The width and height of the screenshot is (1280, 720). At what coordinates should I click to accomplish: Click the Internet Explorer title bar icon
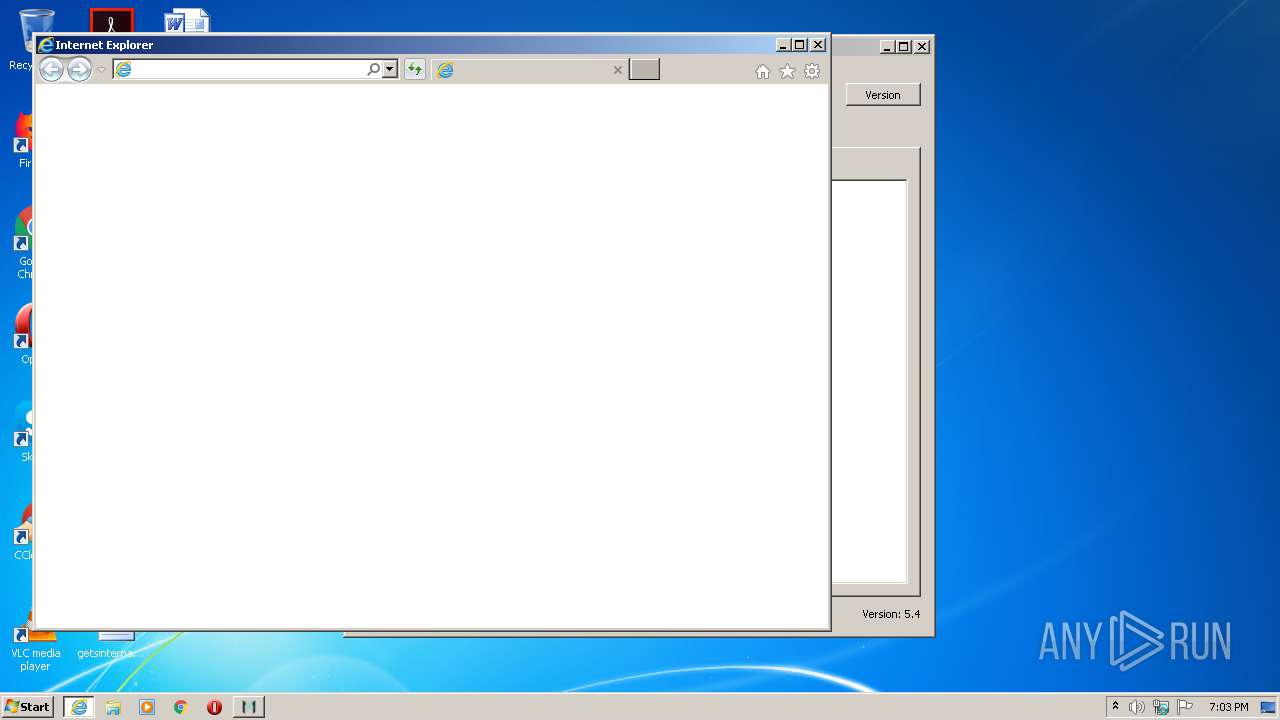45,45
